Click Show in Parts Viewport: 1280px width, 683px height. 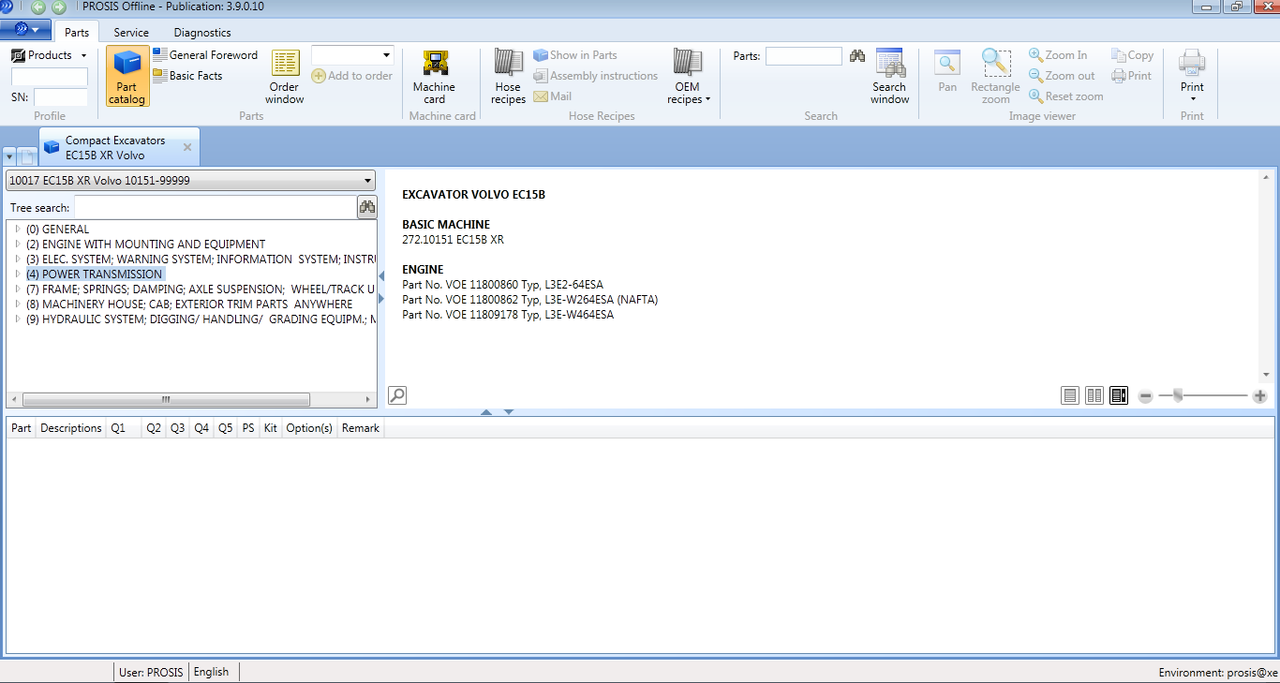(x=575, y=55)
